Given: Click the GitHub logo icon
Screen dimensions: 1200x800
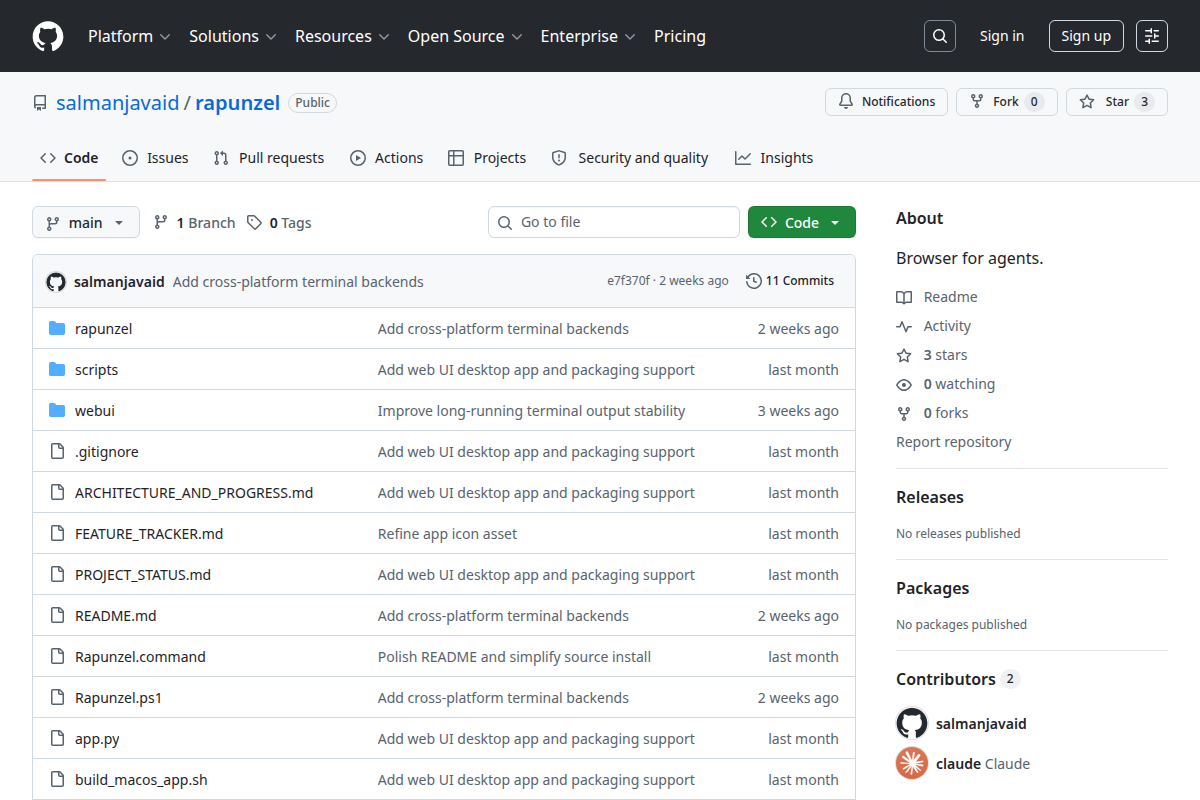Looking at the screenshot, I should click(48, 36).
